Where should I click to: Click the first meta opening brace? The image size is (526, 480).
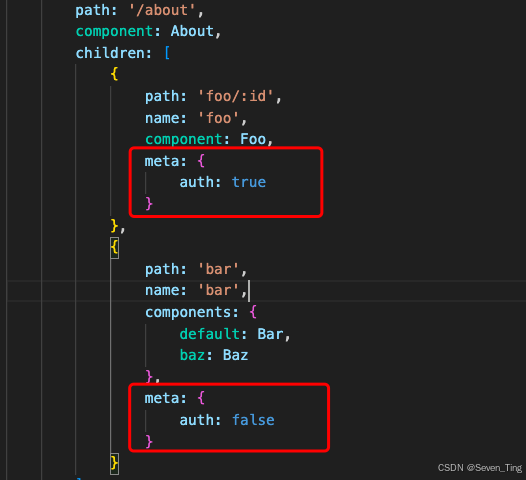[x=201, y=161]
